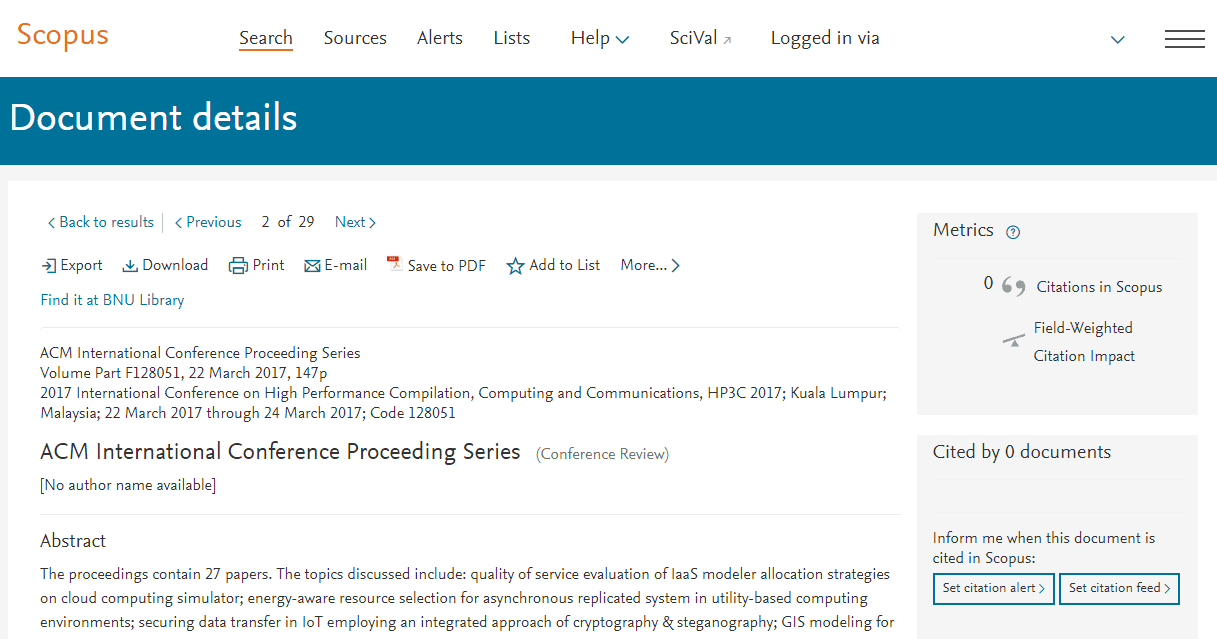1217x639 pixels.
Task: Go to the Previous document
Action: point(208,222)
